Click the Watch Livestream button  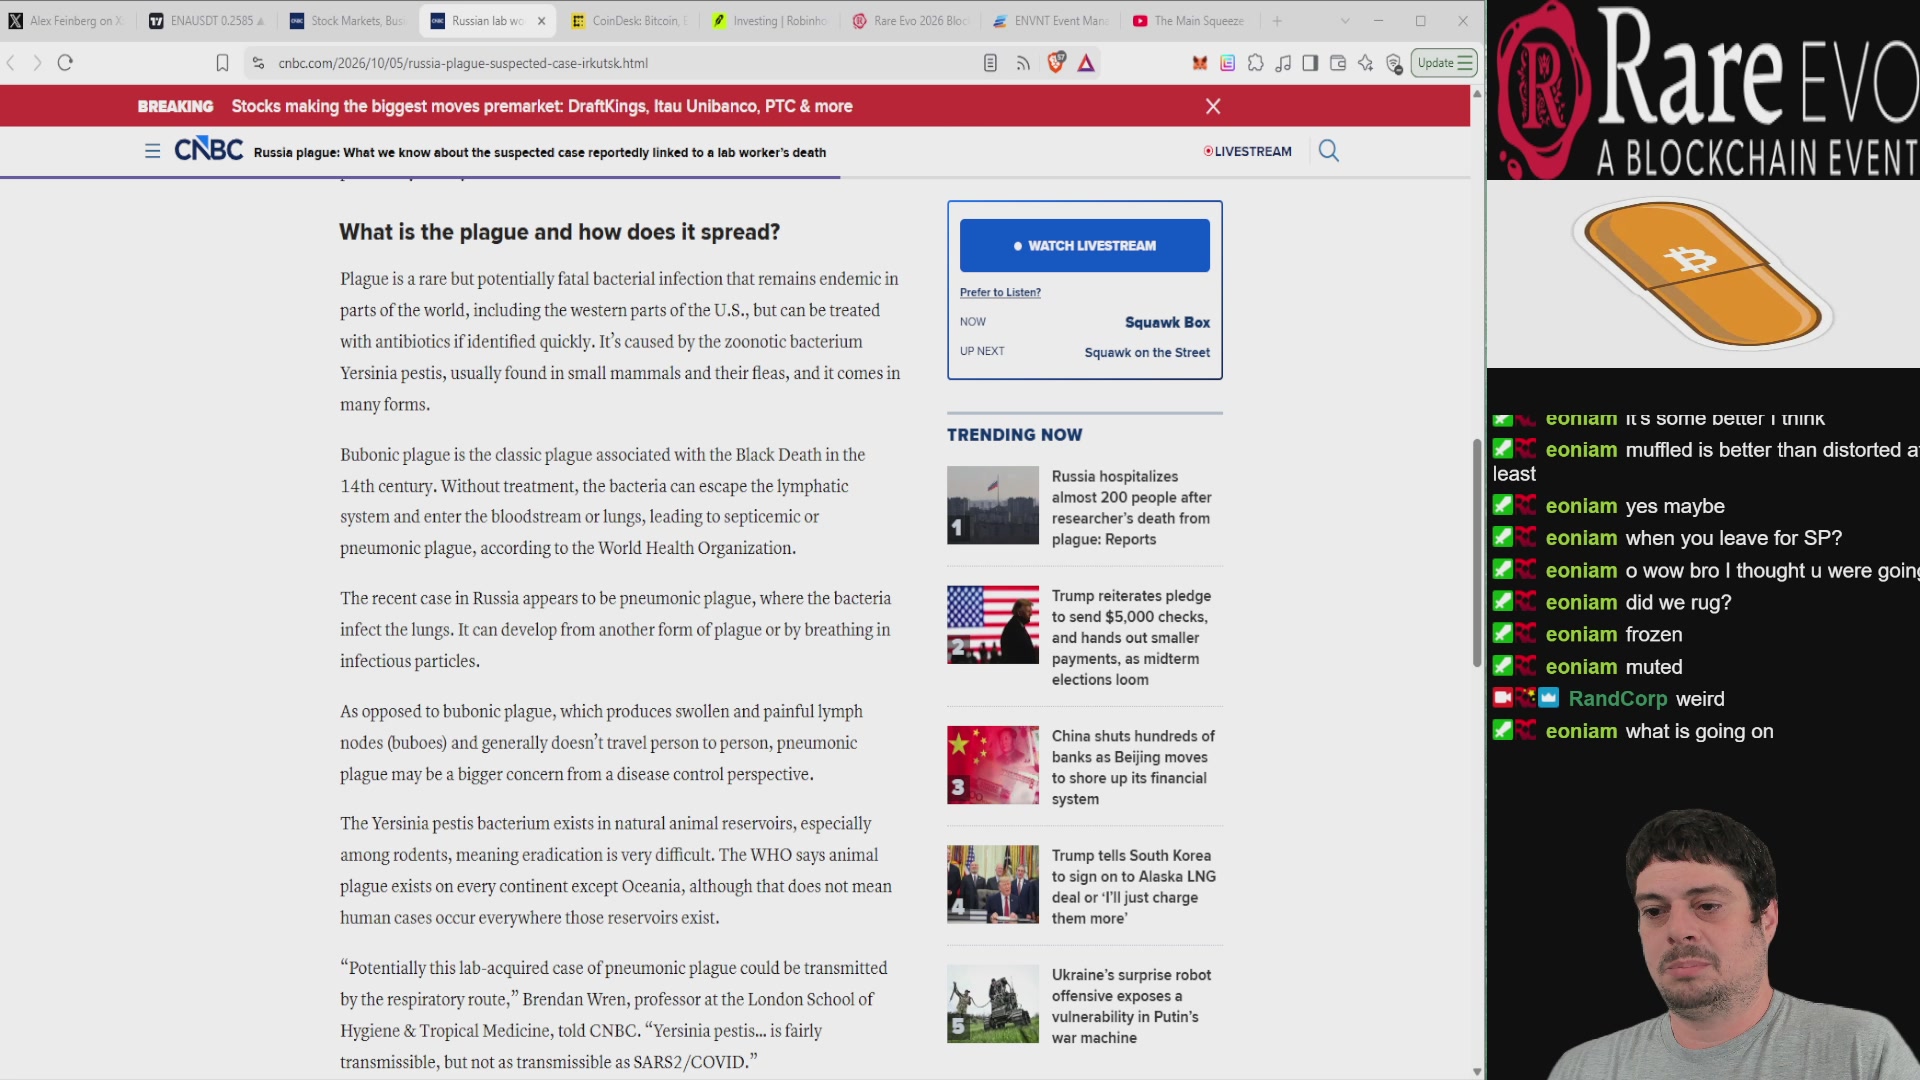(1085, 245)
